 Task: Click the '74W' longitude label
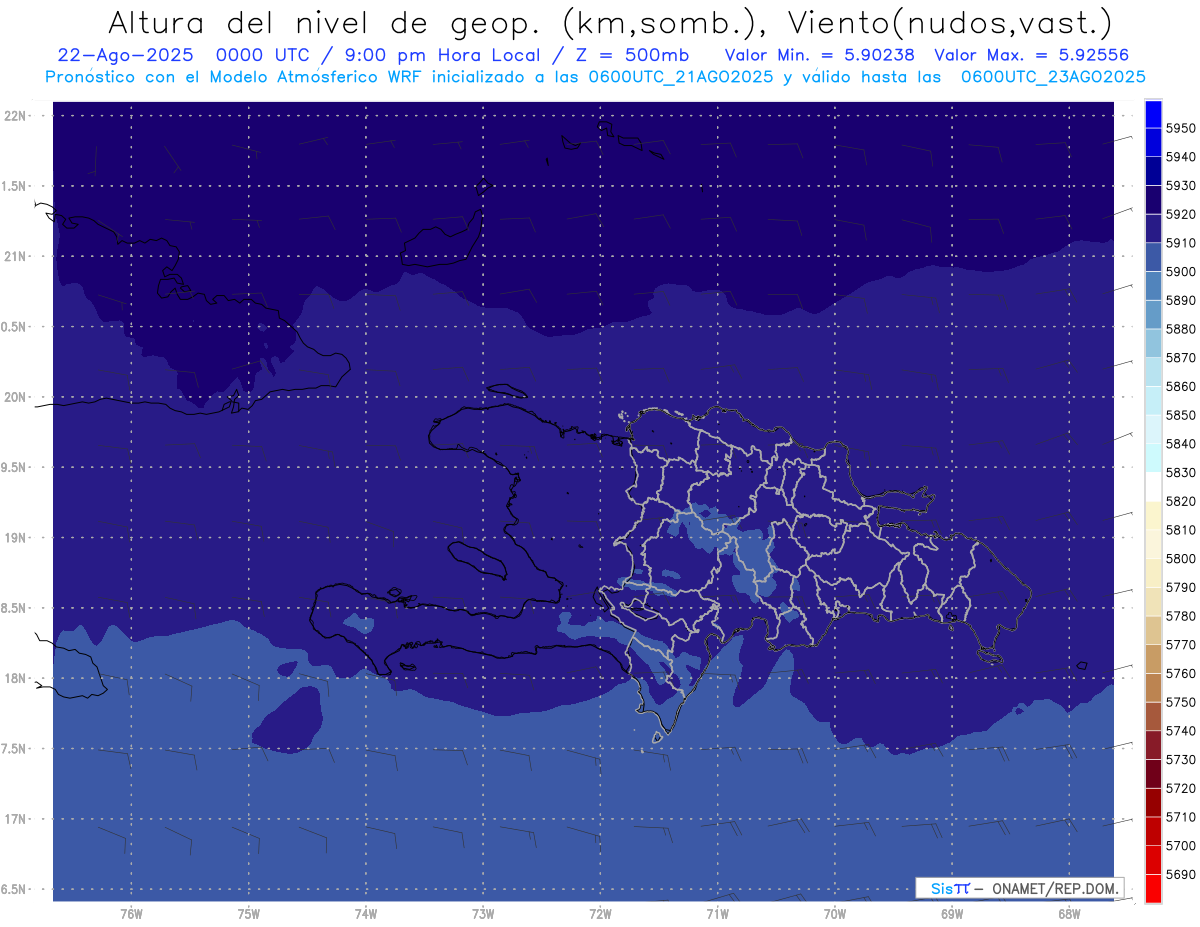(x=366, y=914)
